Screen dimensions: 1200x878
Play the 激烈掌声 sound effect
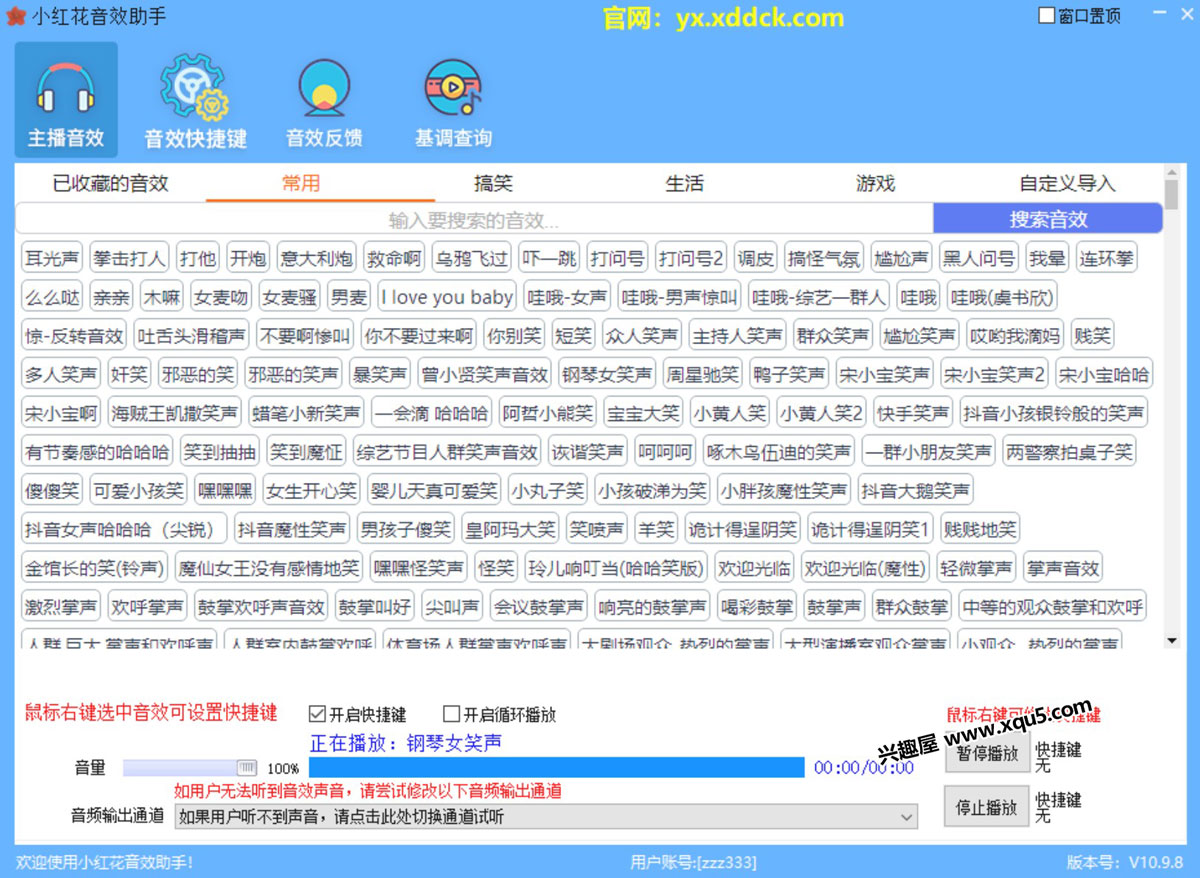click(61, 606)
